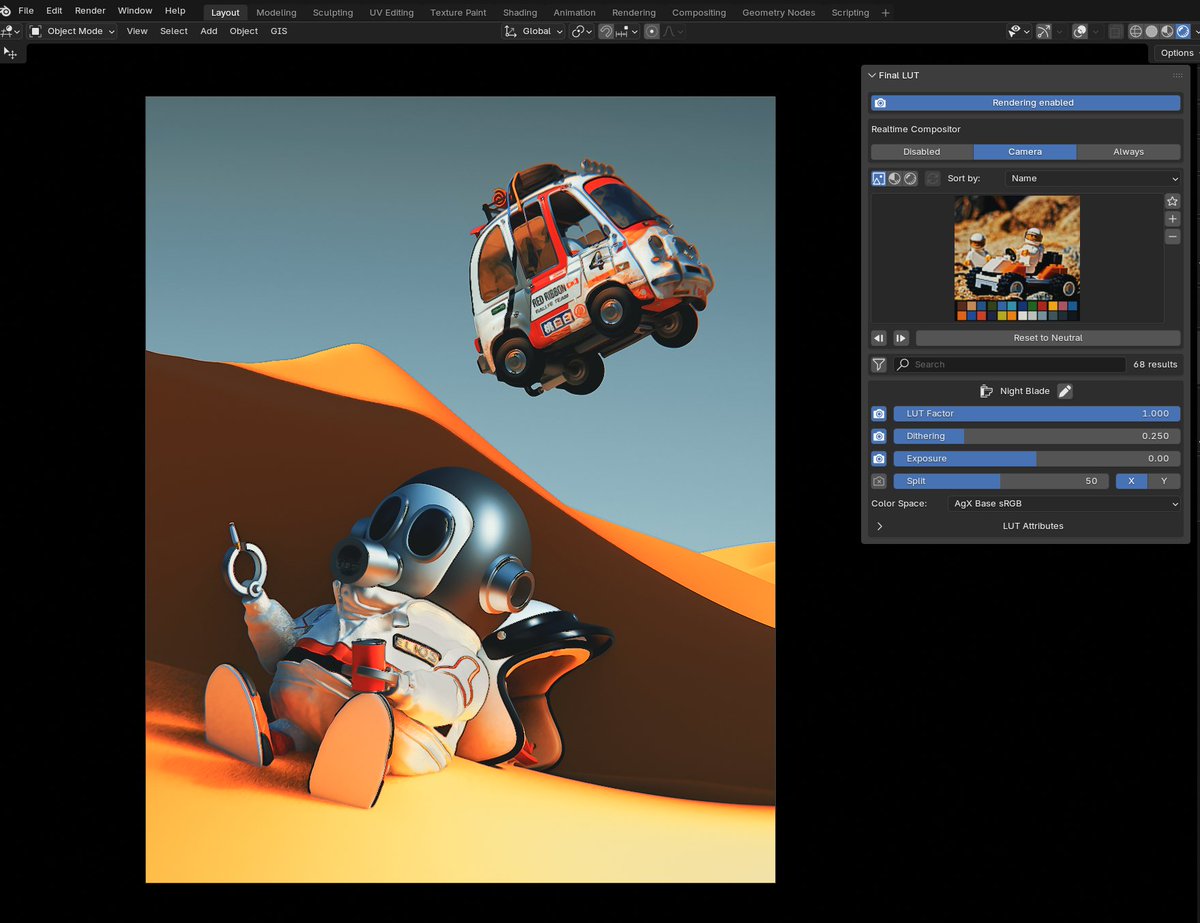
Task: Click the favorite star icon
Action: 1173,201
